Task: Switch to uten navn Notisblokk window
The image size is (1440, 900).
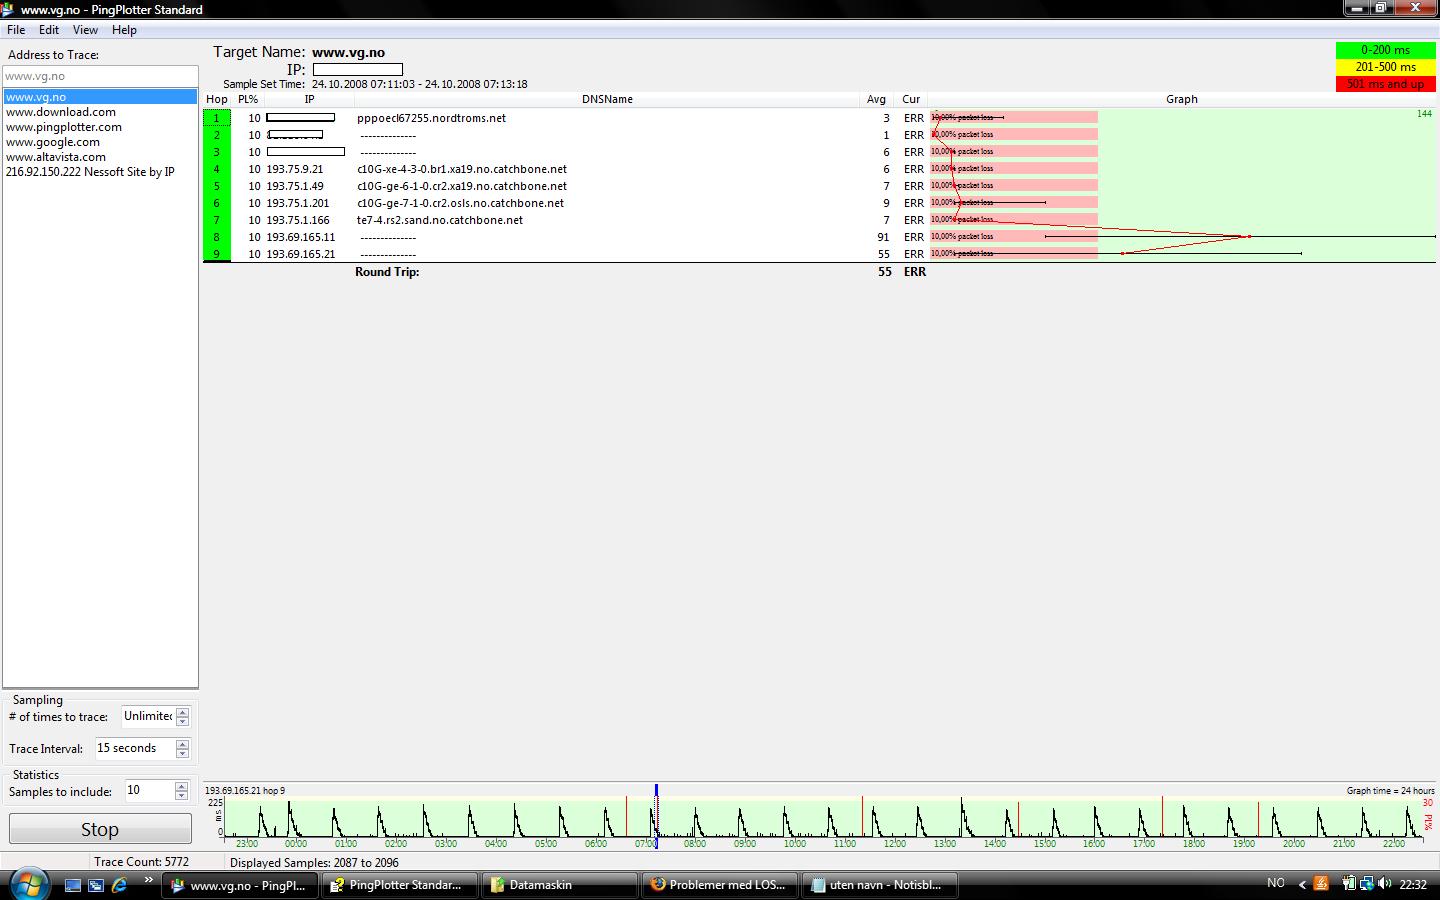Action: (x=880, y=885)
